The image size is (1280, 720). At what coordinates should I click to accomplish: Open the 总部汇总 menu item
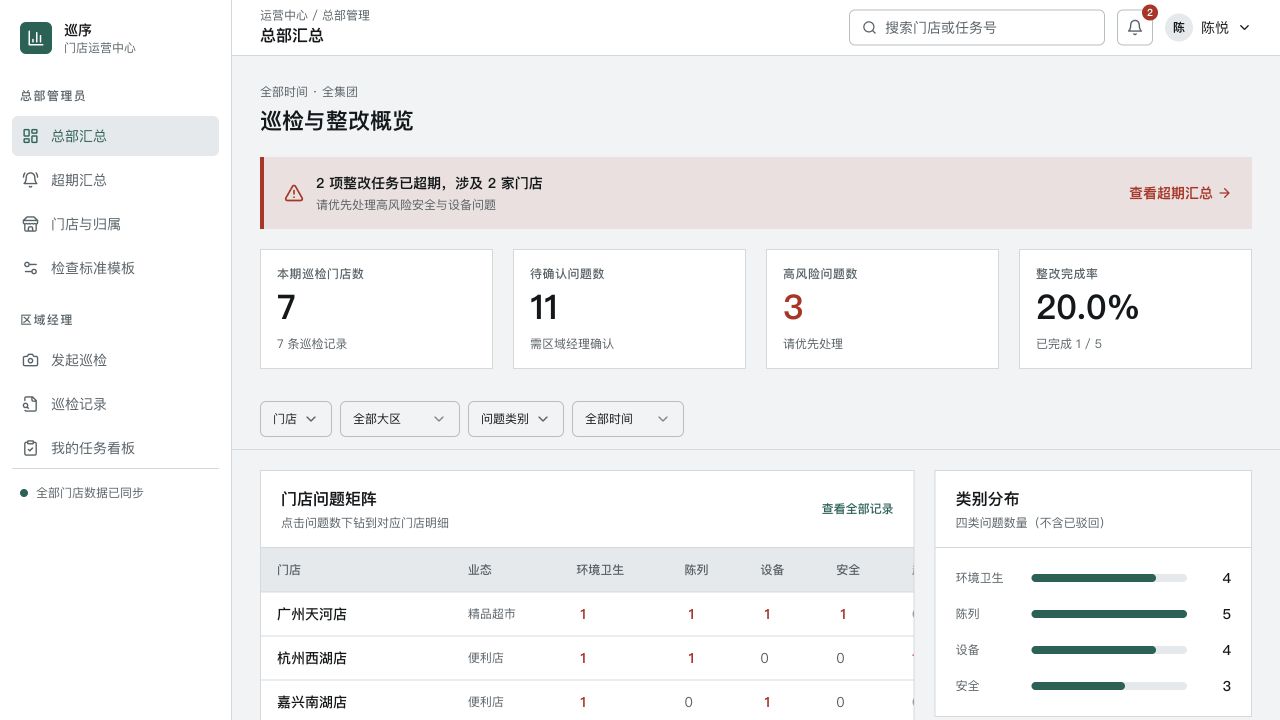coord(115,136)
